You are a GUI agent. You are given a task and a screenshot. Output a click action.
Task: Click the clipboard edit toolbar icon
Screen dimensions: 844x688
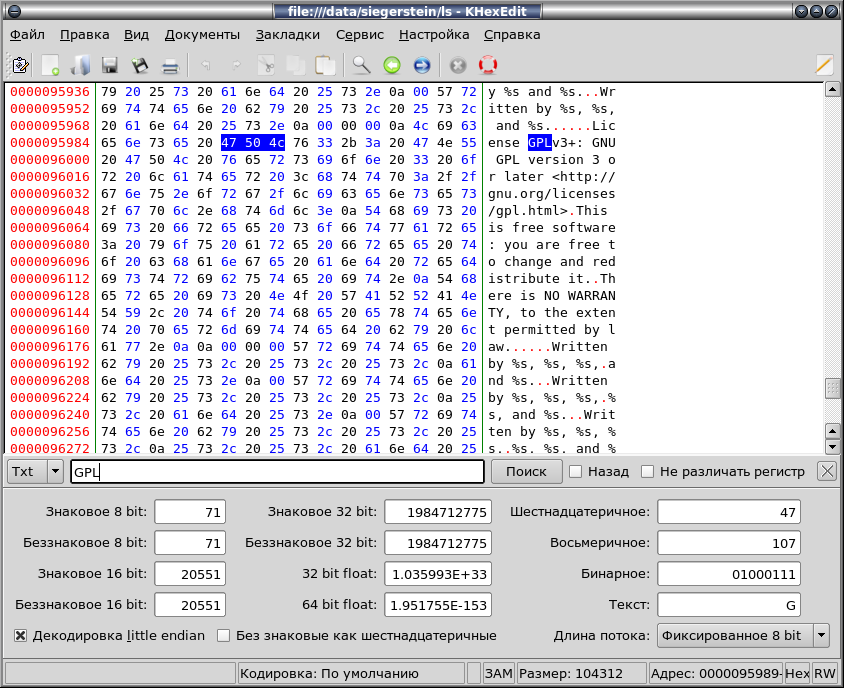pyautogui.click(x=20, y=65)
